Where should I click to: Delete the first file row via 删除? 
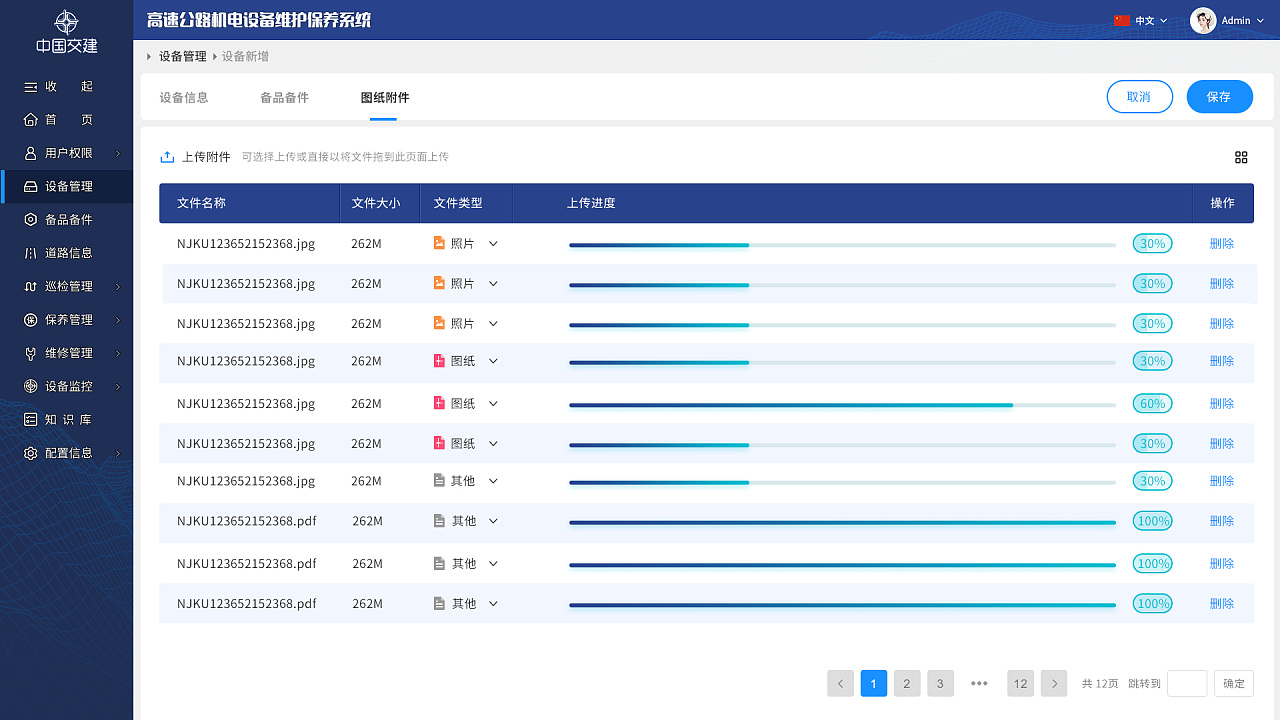pos(1221,243)
